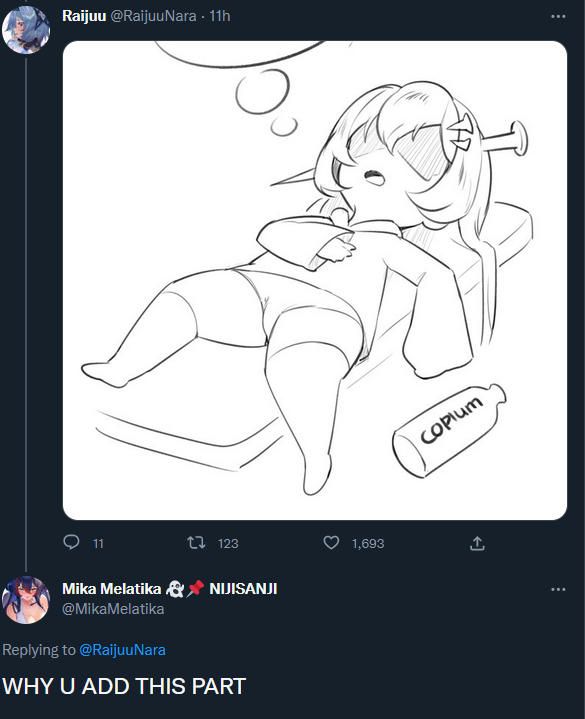This screenshot has height=719, width=585.
Task: Click the retweet arrows icon
Action: (x=196, y=543)
